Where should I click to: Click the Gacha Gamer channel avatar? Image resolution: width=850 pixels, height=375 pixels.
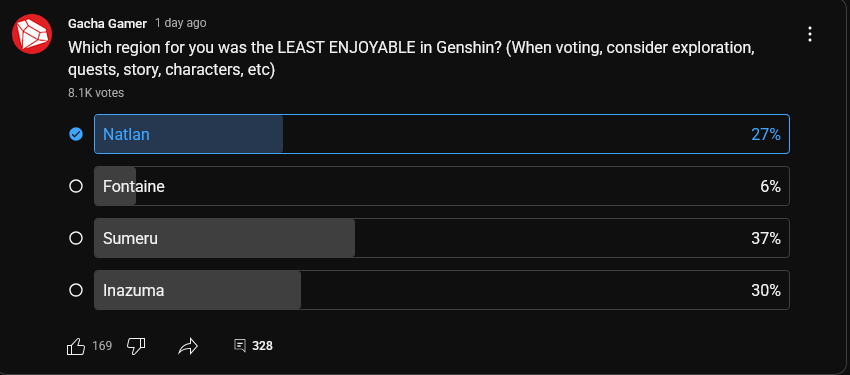click(x=32, y=34)
